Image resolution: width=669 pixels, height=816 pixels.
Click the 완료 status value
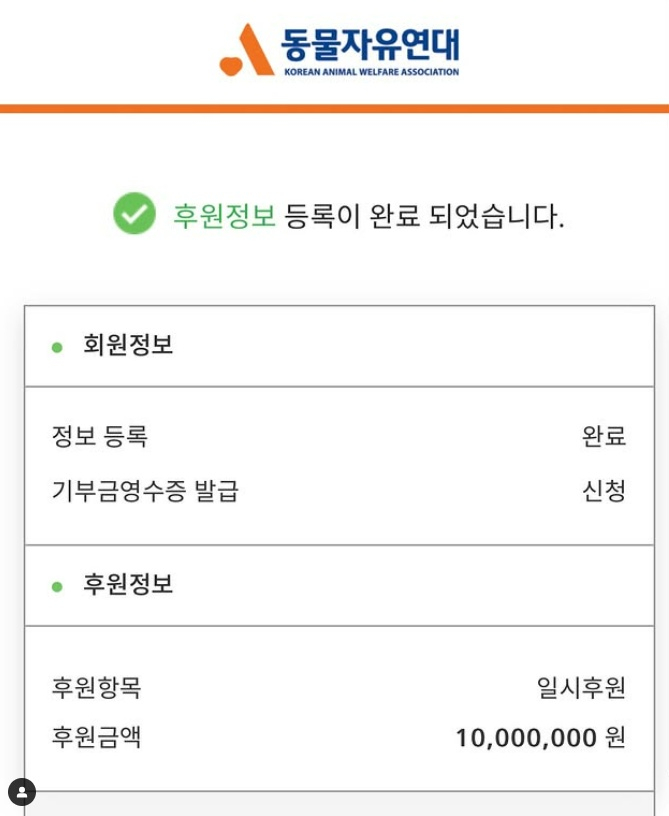603,437
